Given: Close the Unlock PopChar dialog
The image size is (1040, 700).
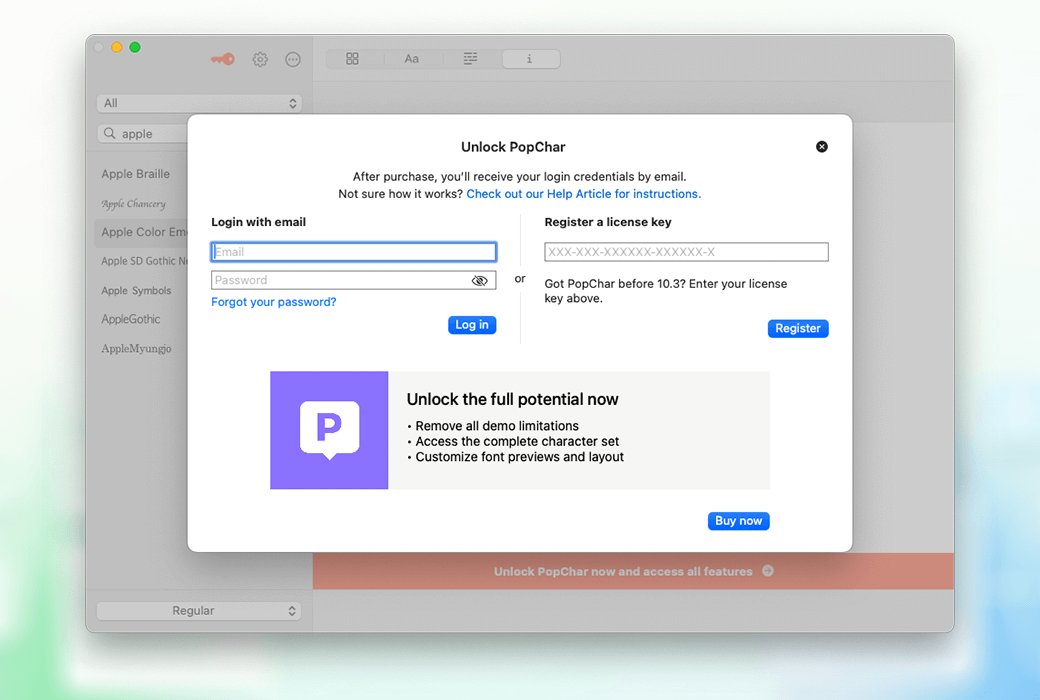Looking at the screenshot, I should (822, 147).
